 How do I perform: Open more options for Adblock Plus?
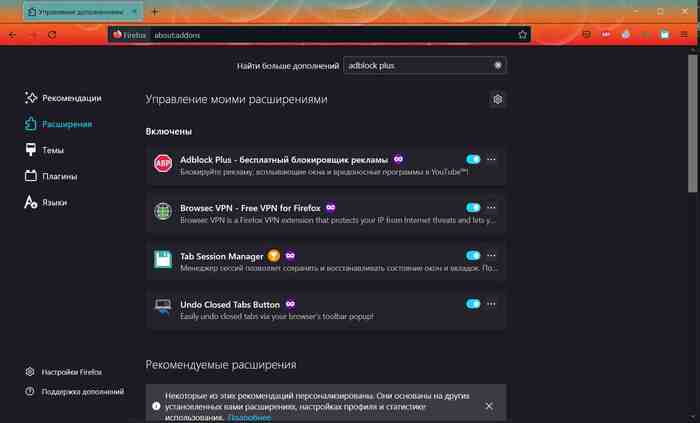pos(491,159)
